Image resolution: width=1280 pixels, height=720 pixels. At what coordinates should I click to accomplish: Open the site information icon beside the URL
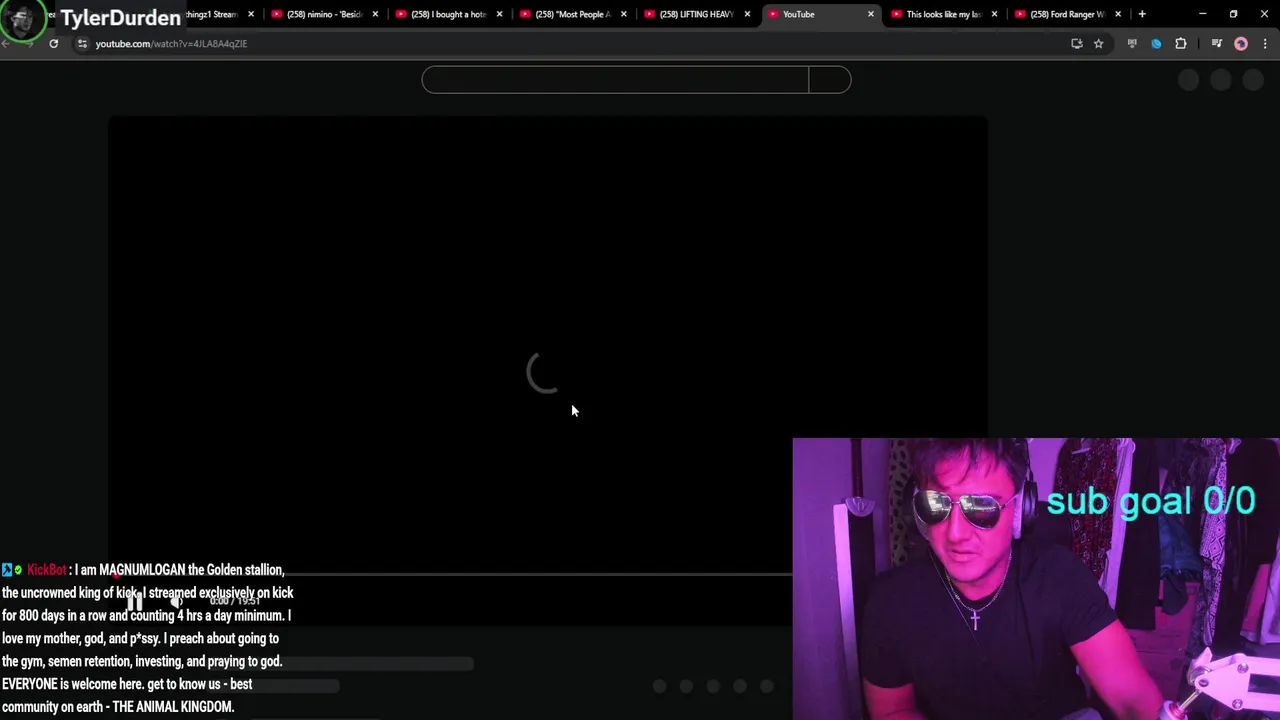point(82,44)
